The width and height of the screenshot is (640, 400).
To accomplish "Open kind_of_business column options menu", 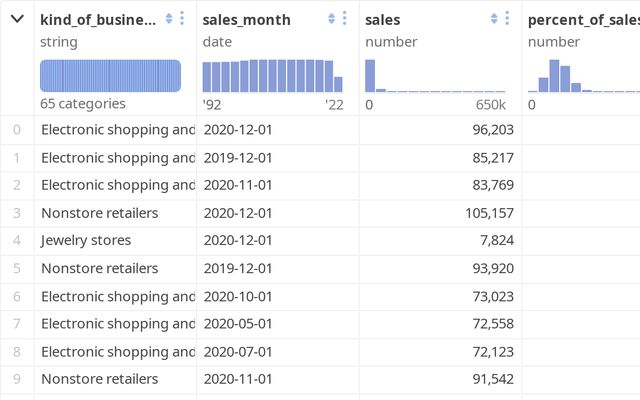I will coord(182,19).
